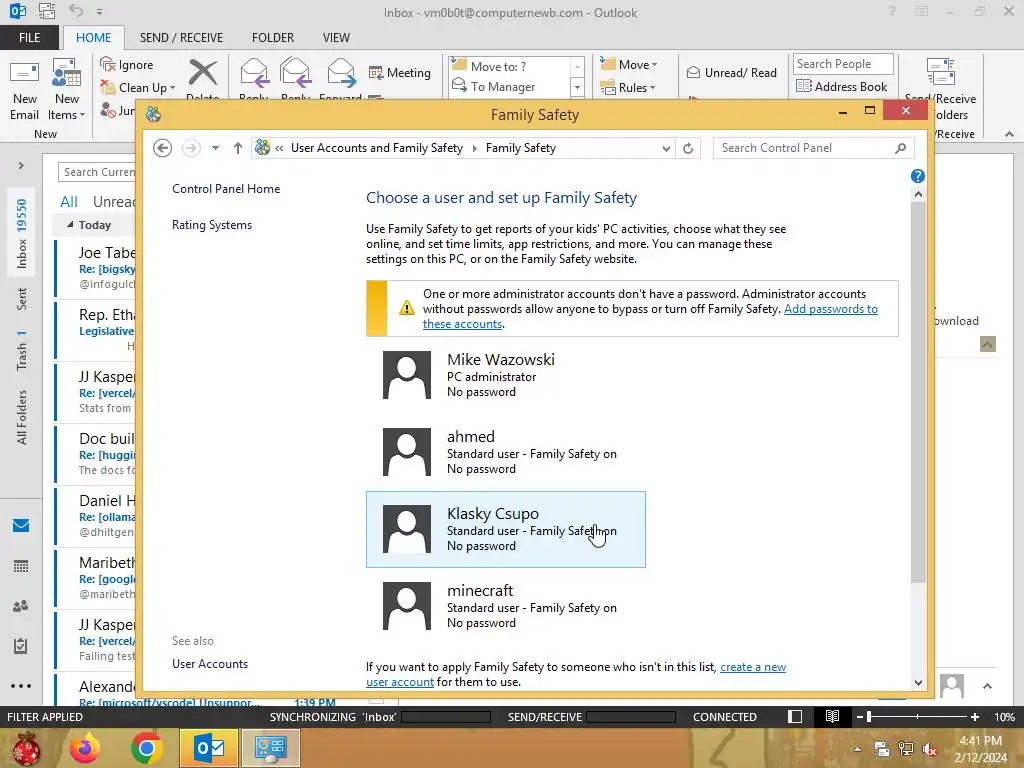Open the Rules dropdown in the ribbon

tap(628, 88)
